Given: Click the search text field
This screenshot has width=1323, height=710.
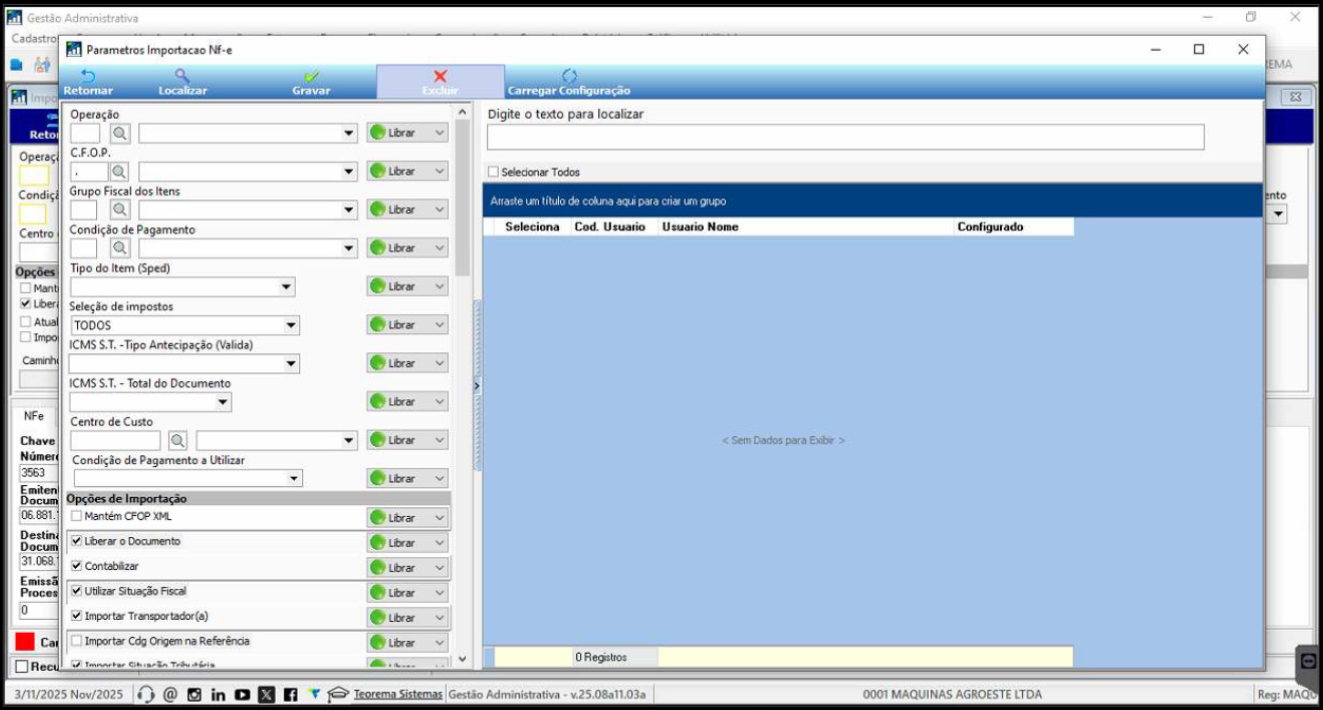Looking at the screenshot, I should pyautogui.click(x=845, y=138).
